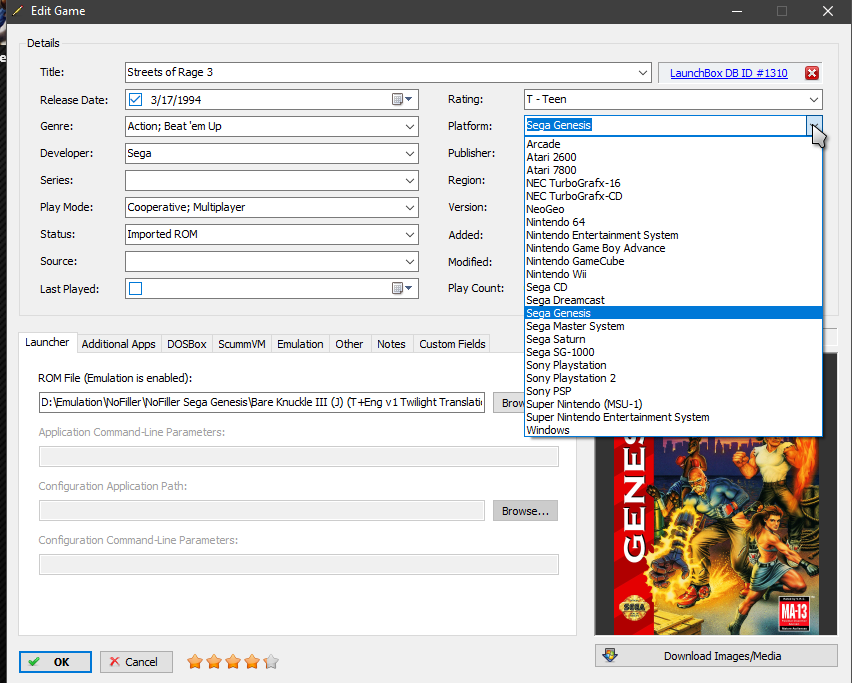Click the Cancel button

coord(136,662)
